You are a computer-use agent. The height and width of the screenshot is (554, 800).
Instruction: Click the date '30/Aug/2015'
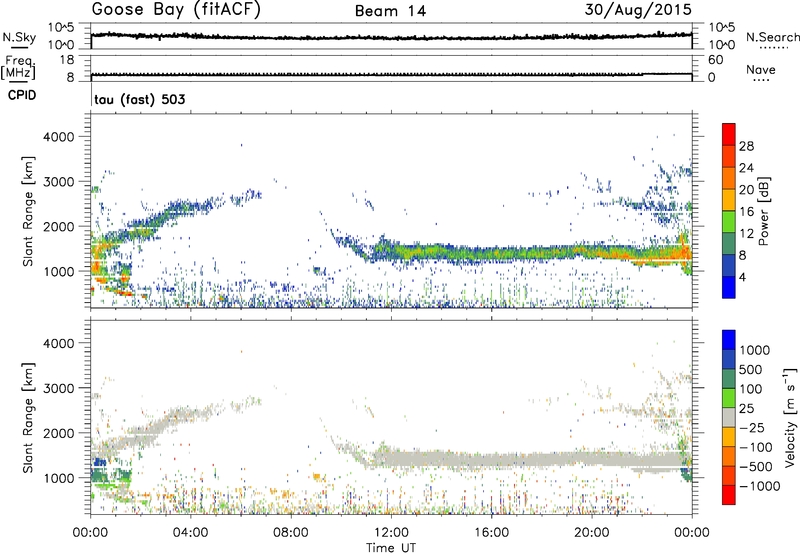point(638,10)
